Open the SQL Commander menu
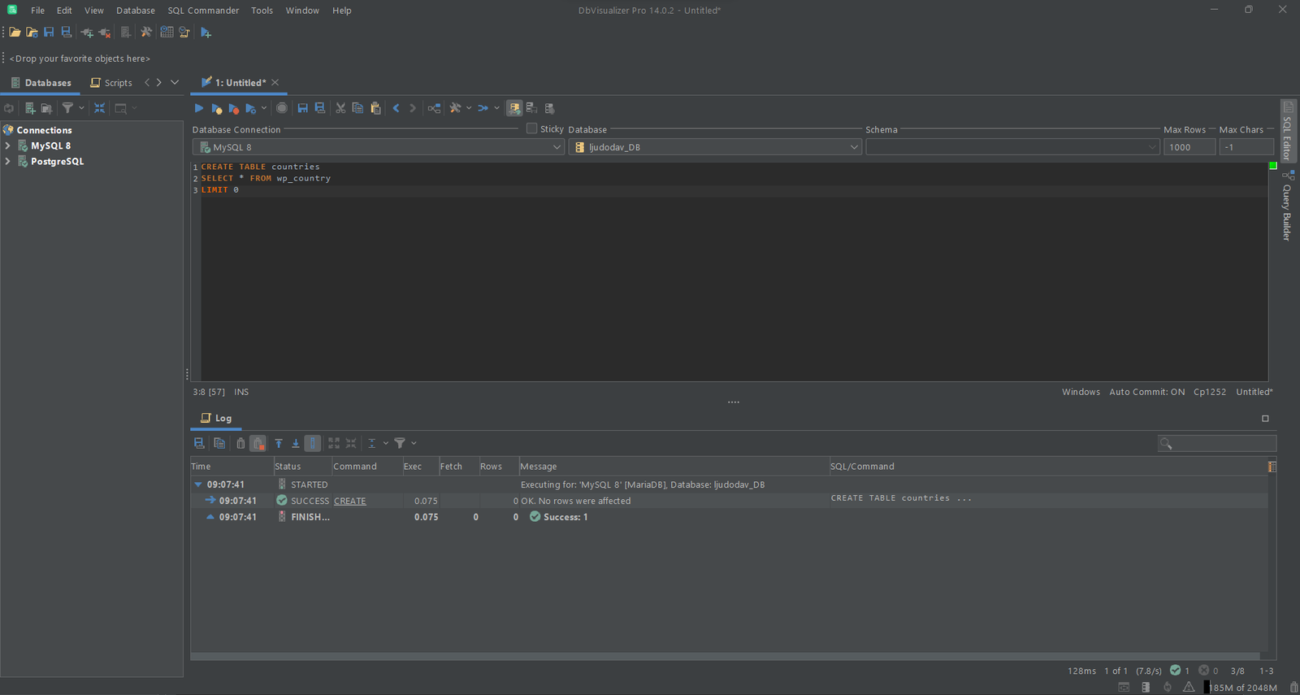The width and height of the screenshot is (1300, 695). coord(203,10)
